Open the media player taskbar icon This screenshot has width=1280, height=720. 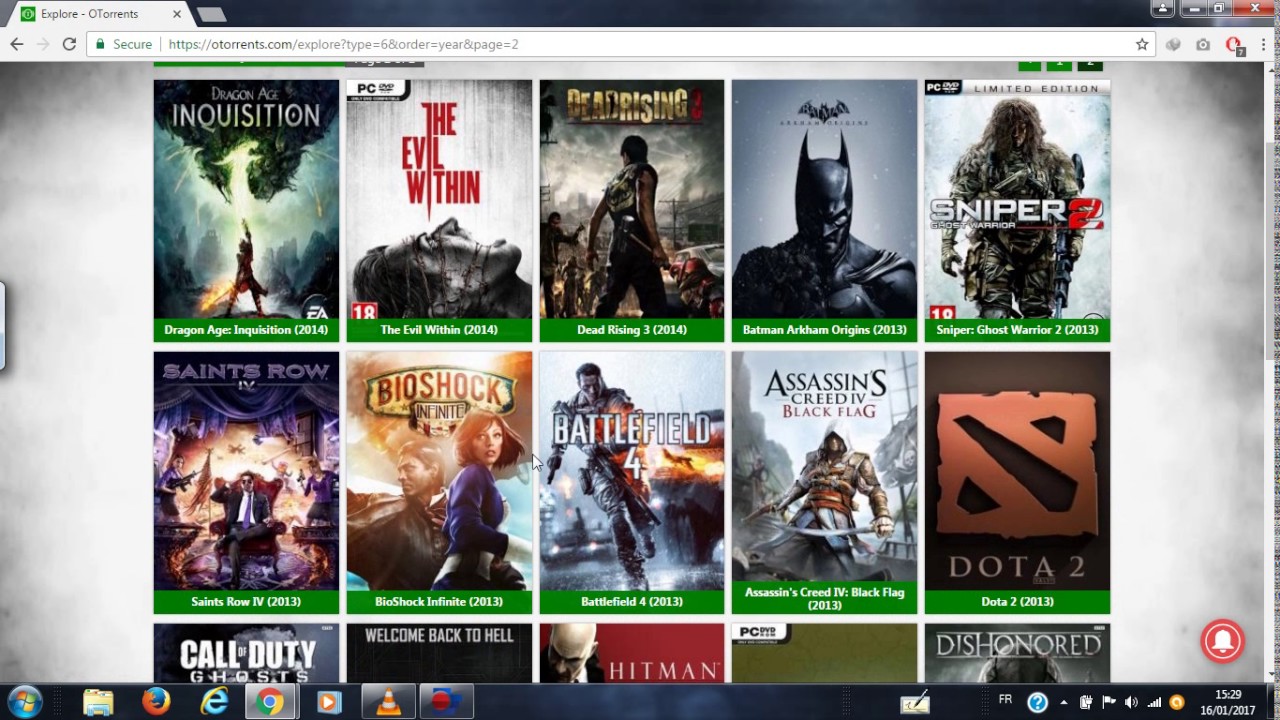pyautogui.click(x=328, y=703)
